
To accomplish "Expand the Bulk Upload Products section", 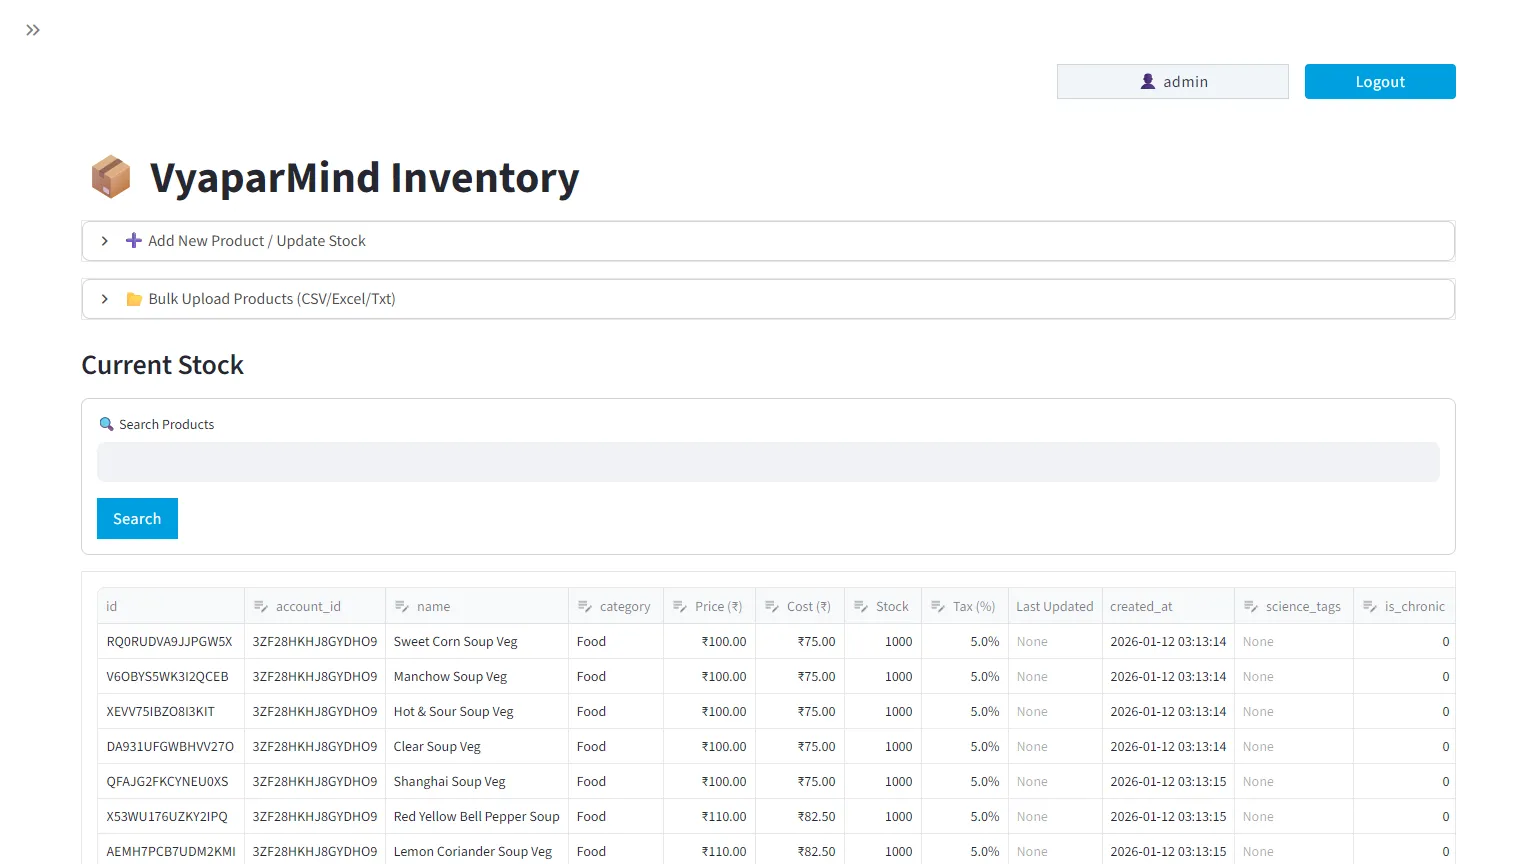I will [x=768, y=299].
